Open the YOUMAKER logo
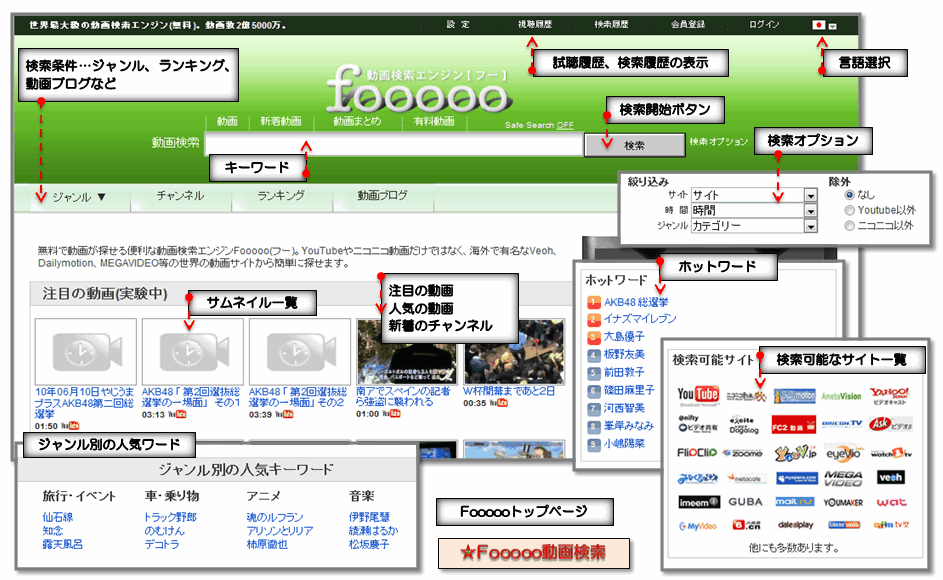 click(x=843, y=502)
